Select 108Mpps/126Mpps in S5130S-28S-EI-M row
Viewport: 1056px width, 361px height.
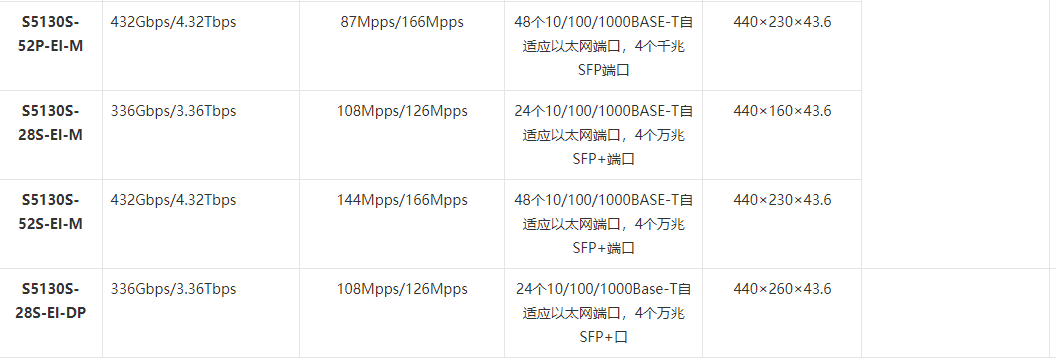[x=402, y=111]
